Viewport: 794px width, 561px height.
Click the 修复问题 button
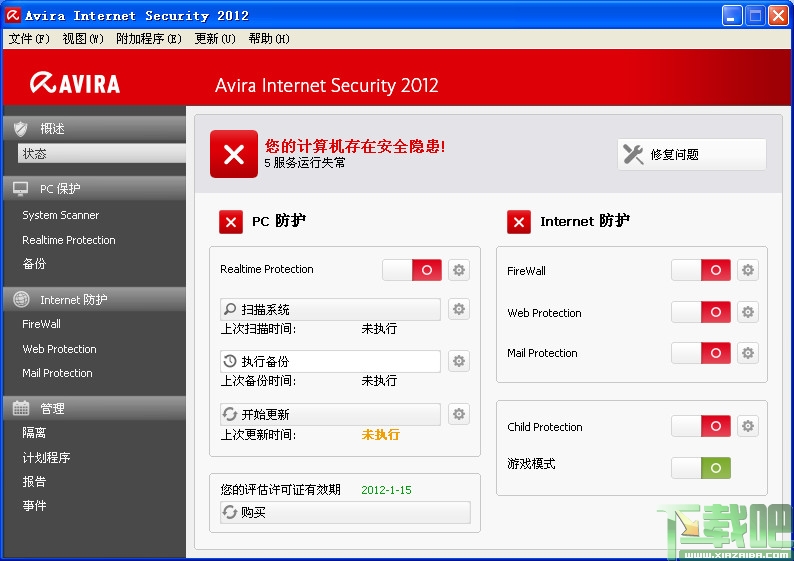pos(692,154)
